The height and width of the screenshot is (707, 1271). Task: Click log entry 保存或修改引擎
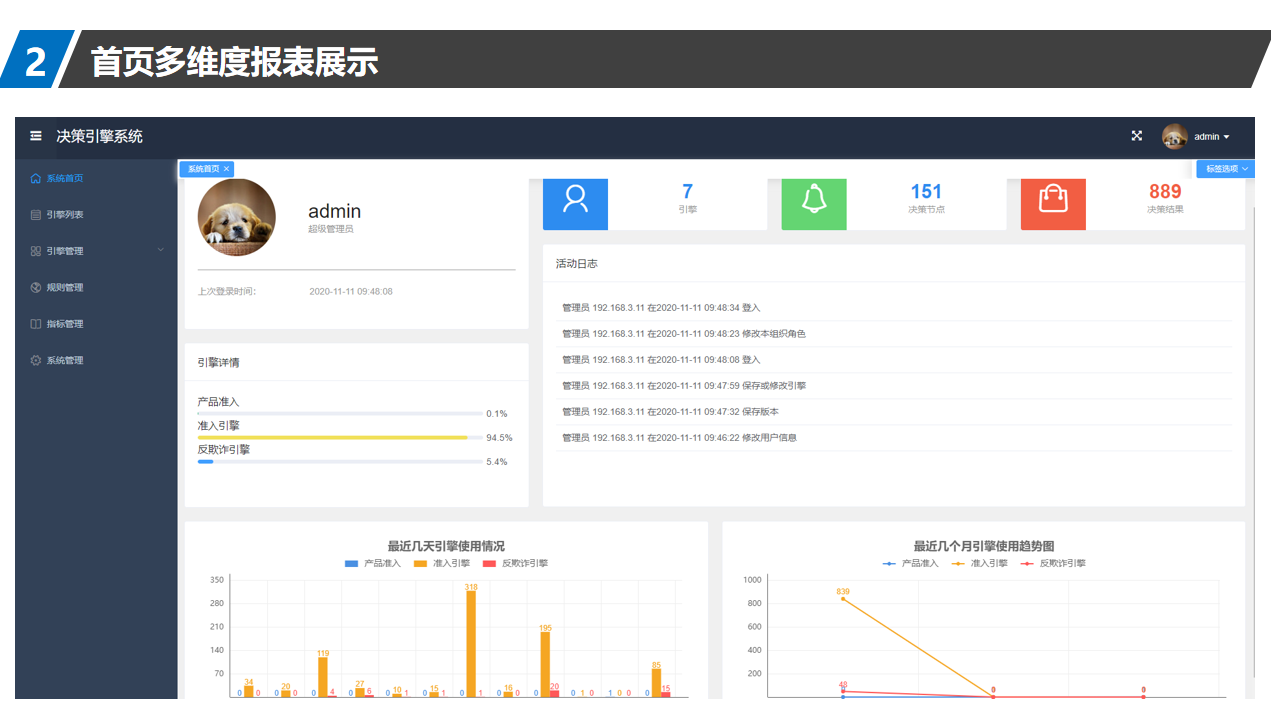tap(894, 386)
